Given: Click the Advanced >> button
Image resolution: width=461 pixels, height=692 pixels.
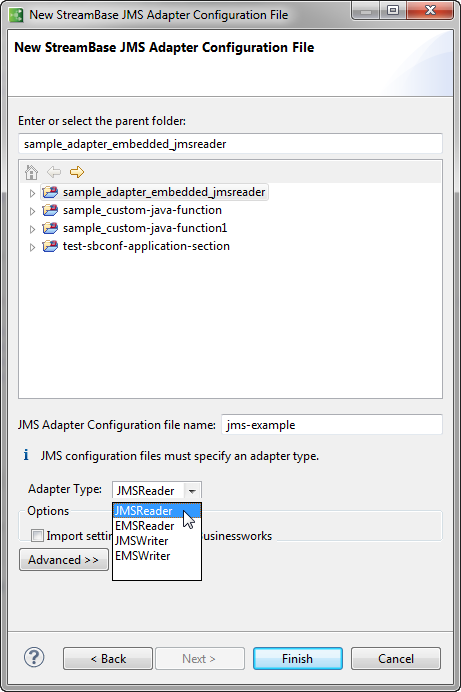Looking at the screenshot, I should 64,560.
